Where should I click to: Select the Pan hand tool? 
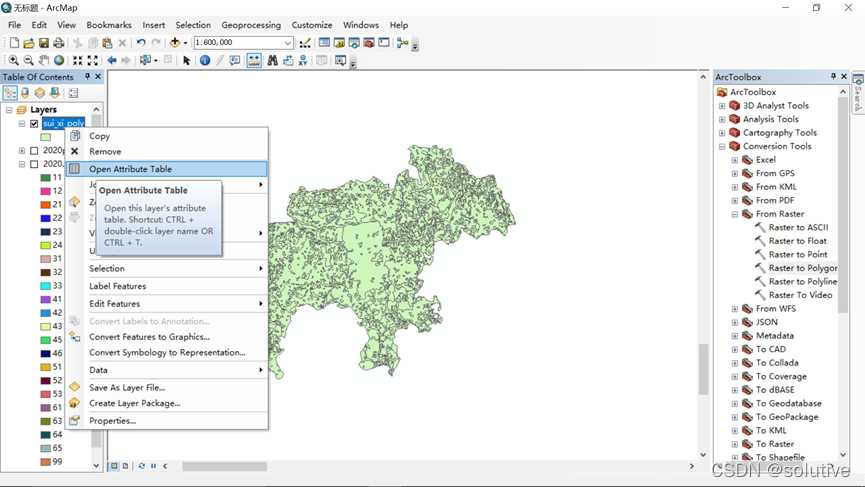(44, 61)
